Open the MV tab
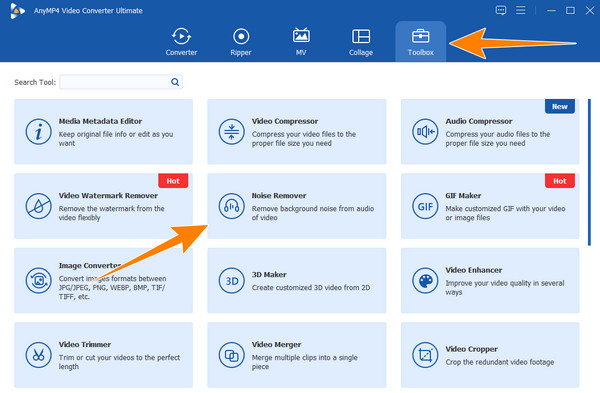This screenshot has height=393, width=600. 301,42
